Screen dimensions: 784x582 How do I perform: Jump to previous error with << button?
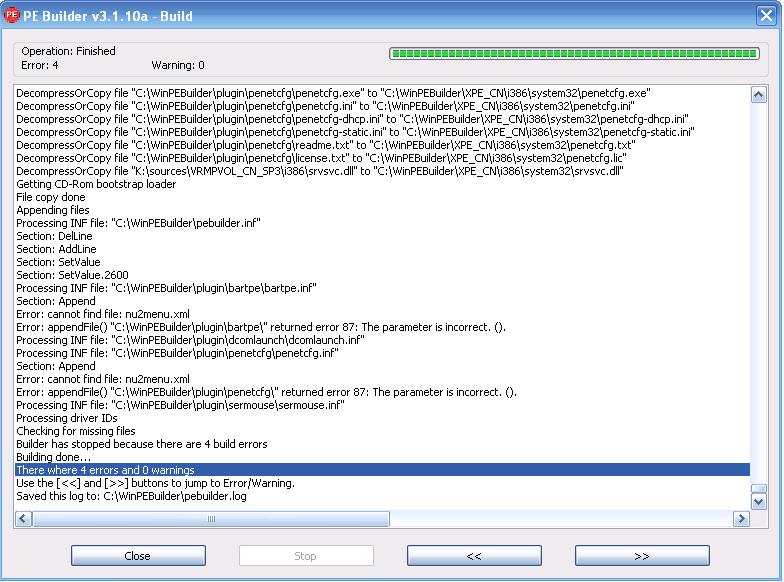(x=474, y=556)
